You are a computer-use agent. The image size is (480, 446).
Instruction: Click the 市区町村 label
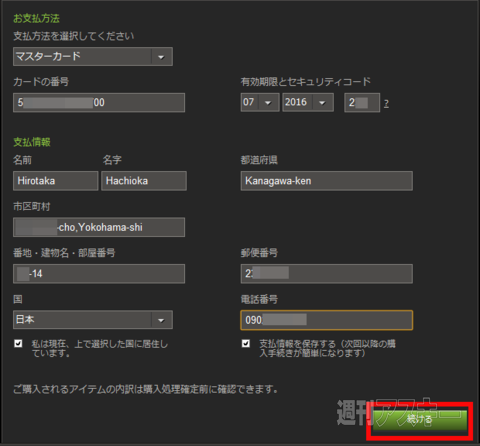(32, 207)
